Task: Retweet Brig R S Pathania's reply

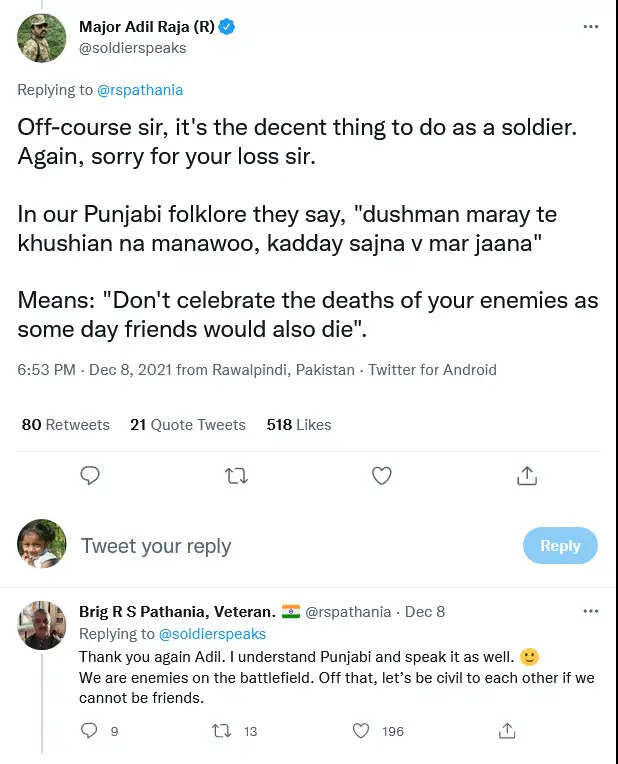Action: pyautogui.click(x=222, y=731)
